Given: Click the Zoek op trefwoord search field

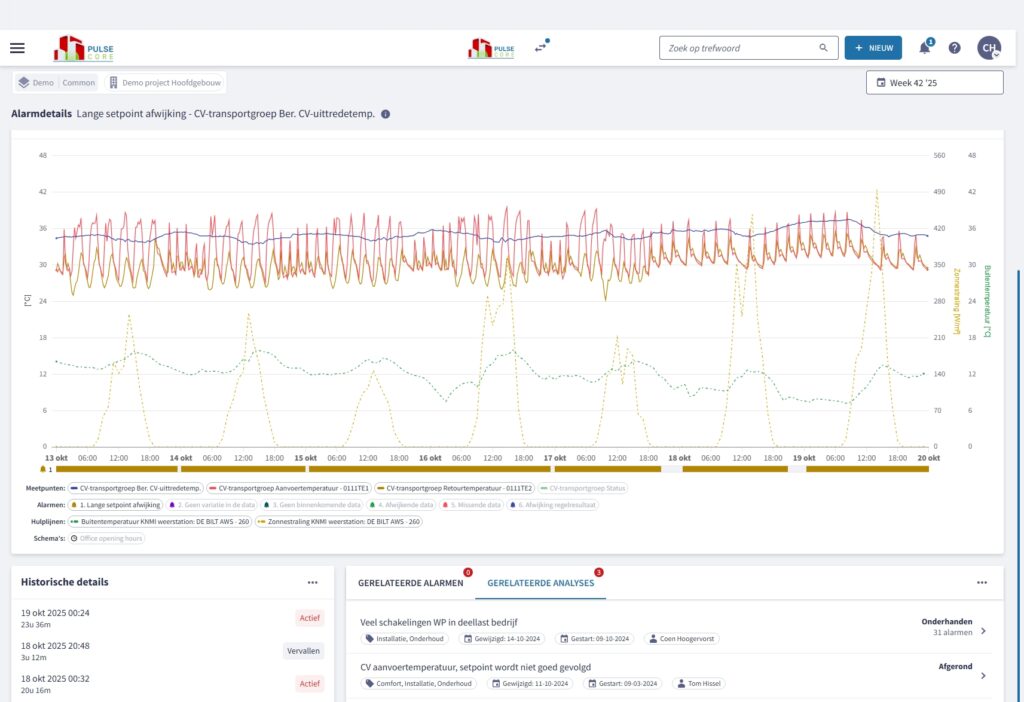Looking at the screenshot, I should click(738, 48).
